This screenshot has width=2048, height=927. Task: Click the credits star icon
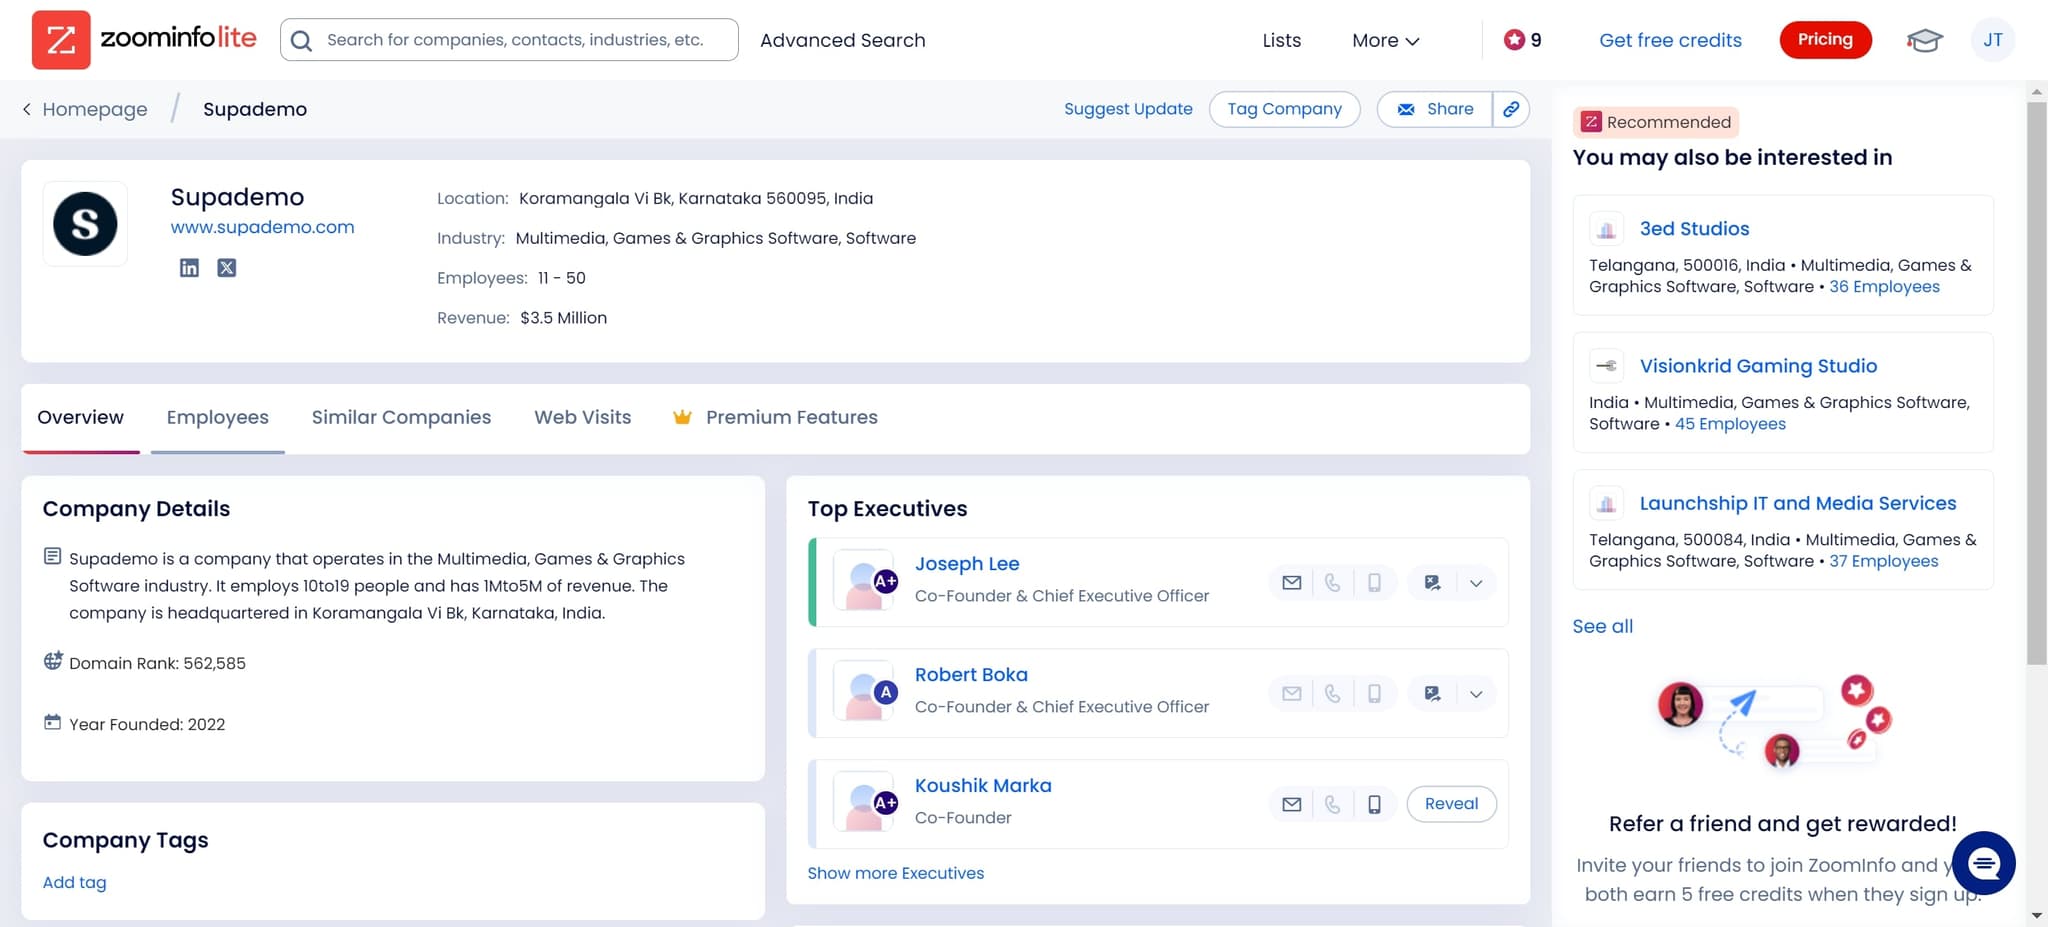[x=1513, y=40]
